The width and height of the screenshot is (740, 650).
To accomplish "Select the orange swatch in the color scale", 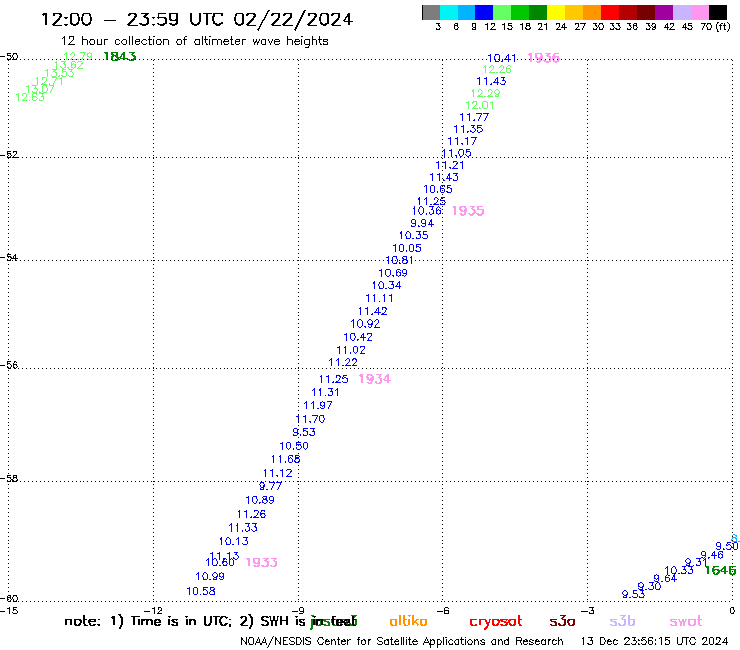I will (592, 12).
